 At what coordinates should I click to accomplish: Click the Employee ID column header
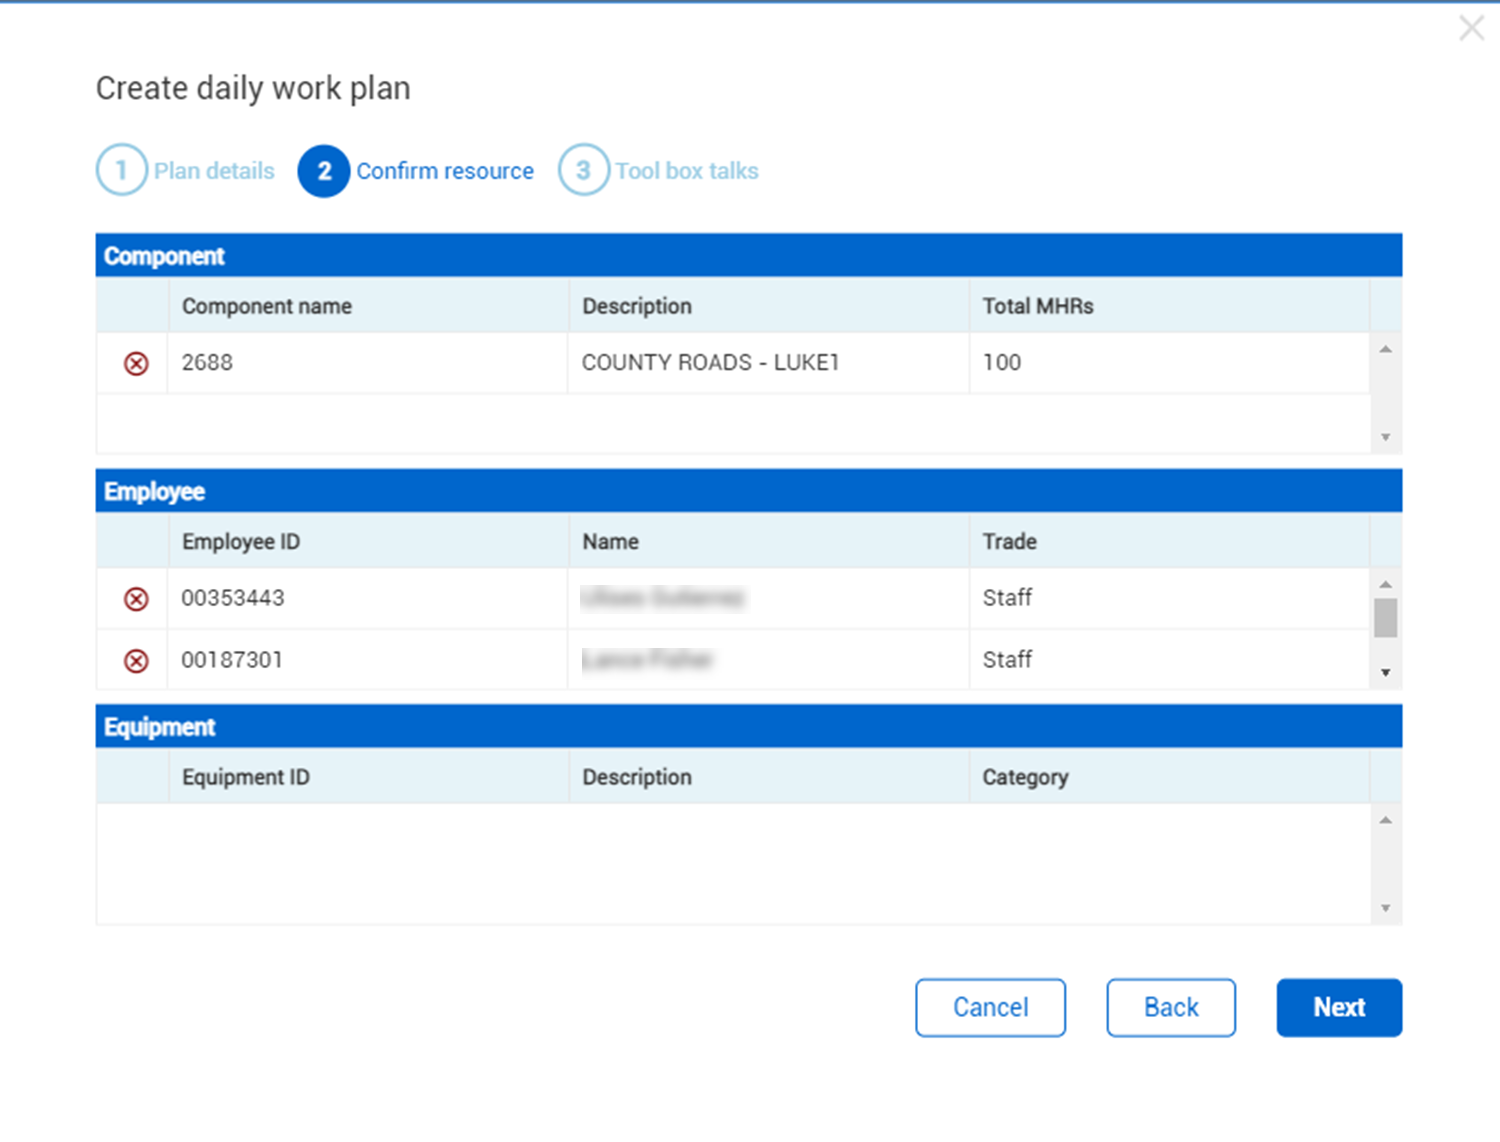241,542
